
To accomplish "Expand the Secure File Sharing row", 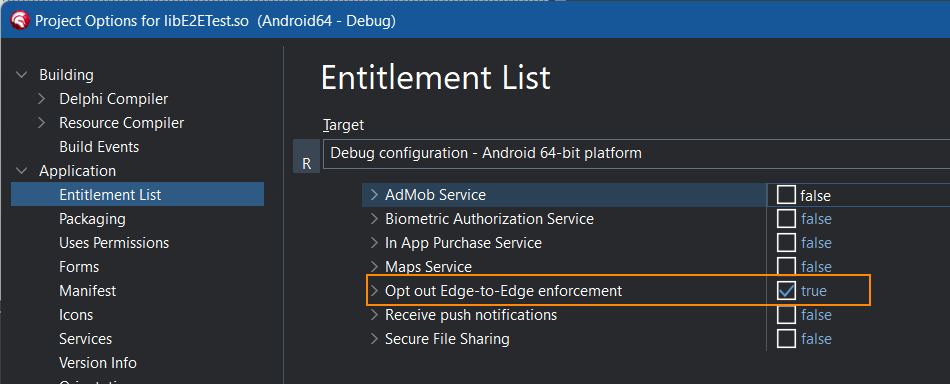I will tap(374, 339).
